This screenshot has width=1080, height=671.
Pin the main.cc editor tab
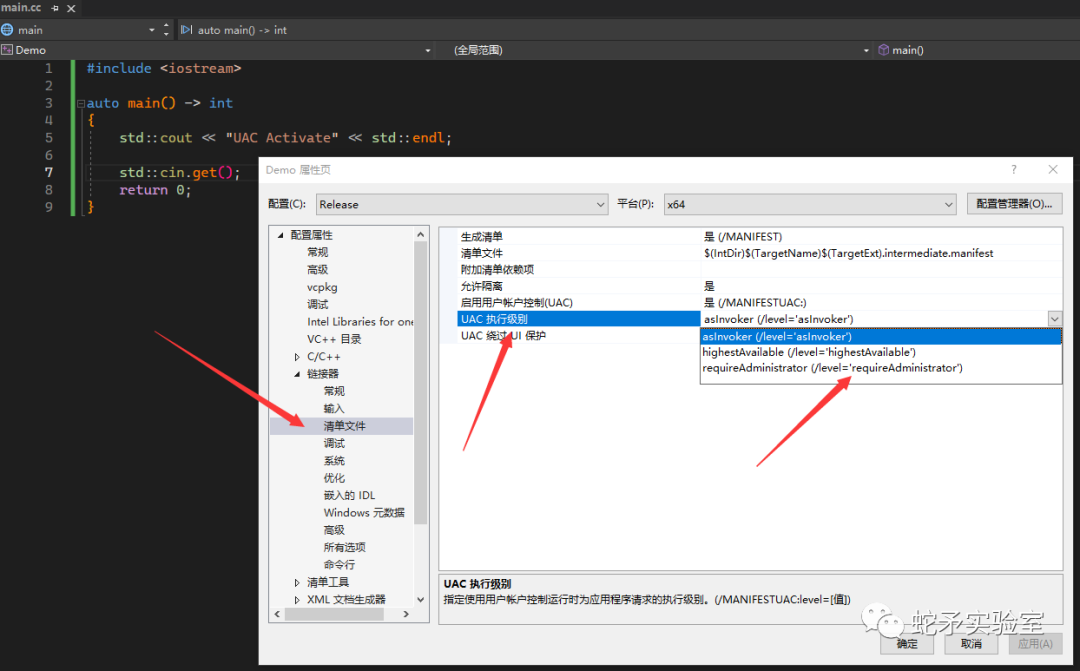pyautogui.click(x=55, y=8)
